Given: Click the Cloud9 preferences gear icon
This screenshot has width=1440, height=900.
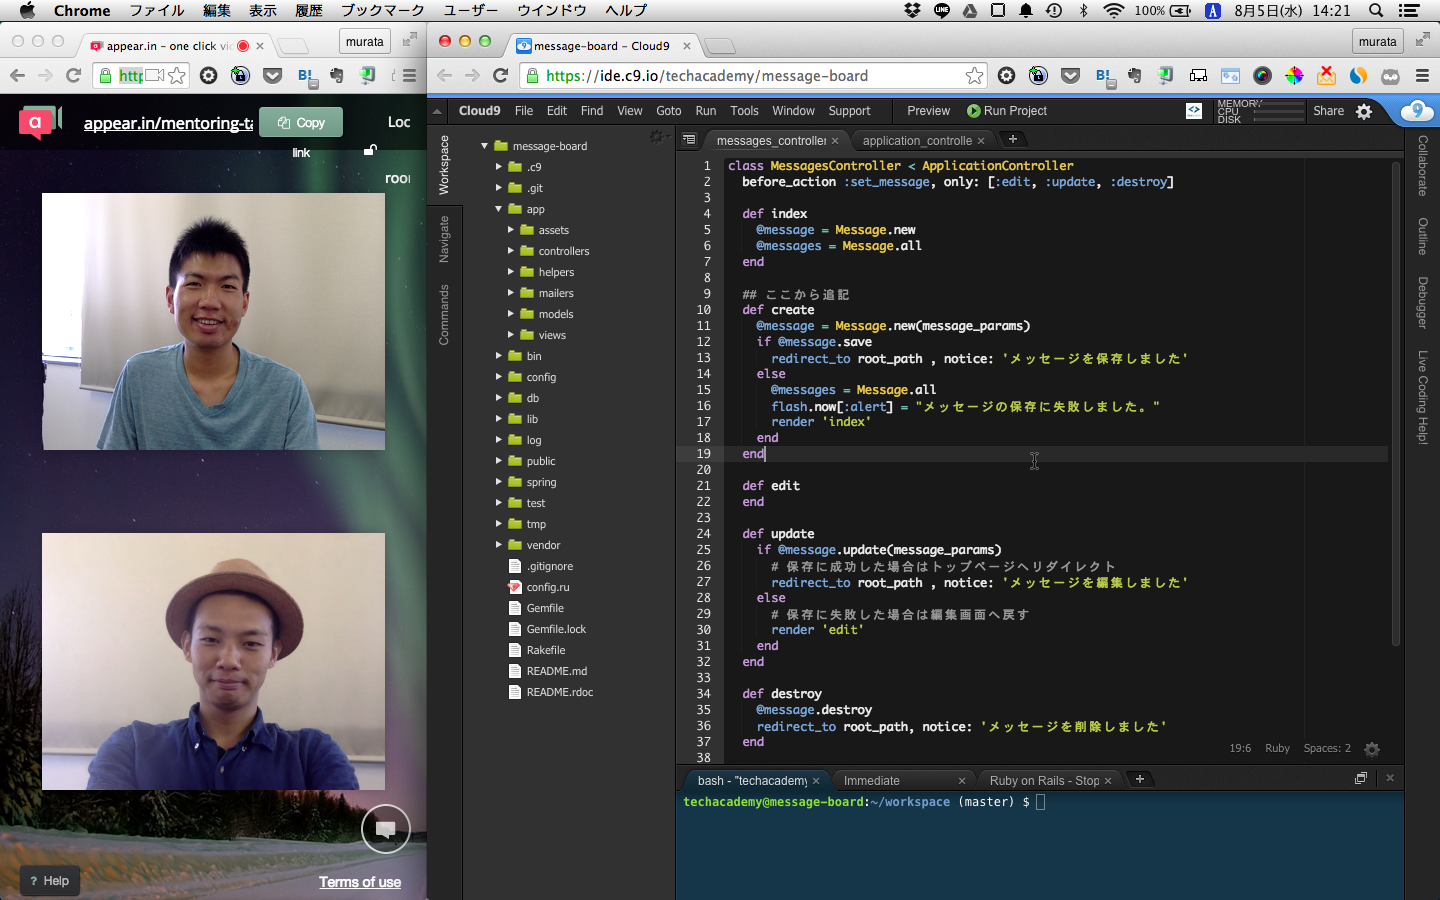Looking at the screenshot, I should tap(1364, 111).
